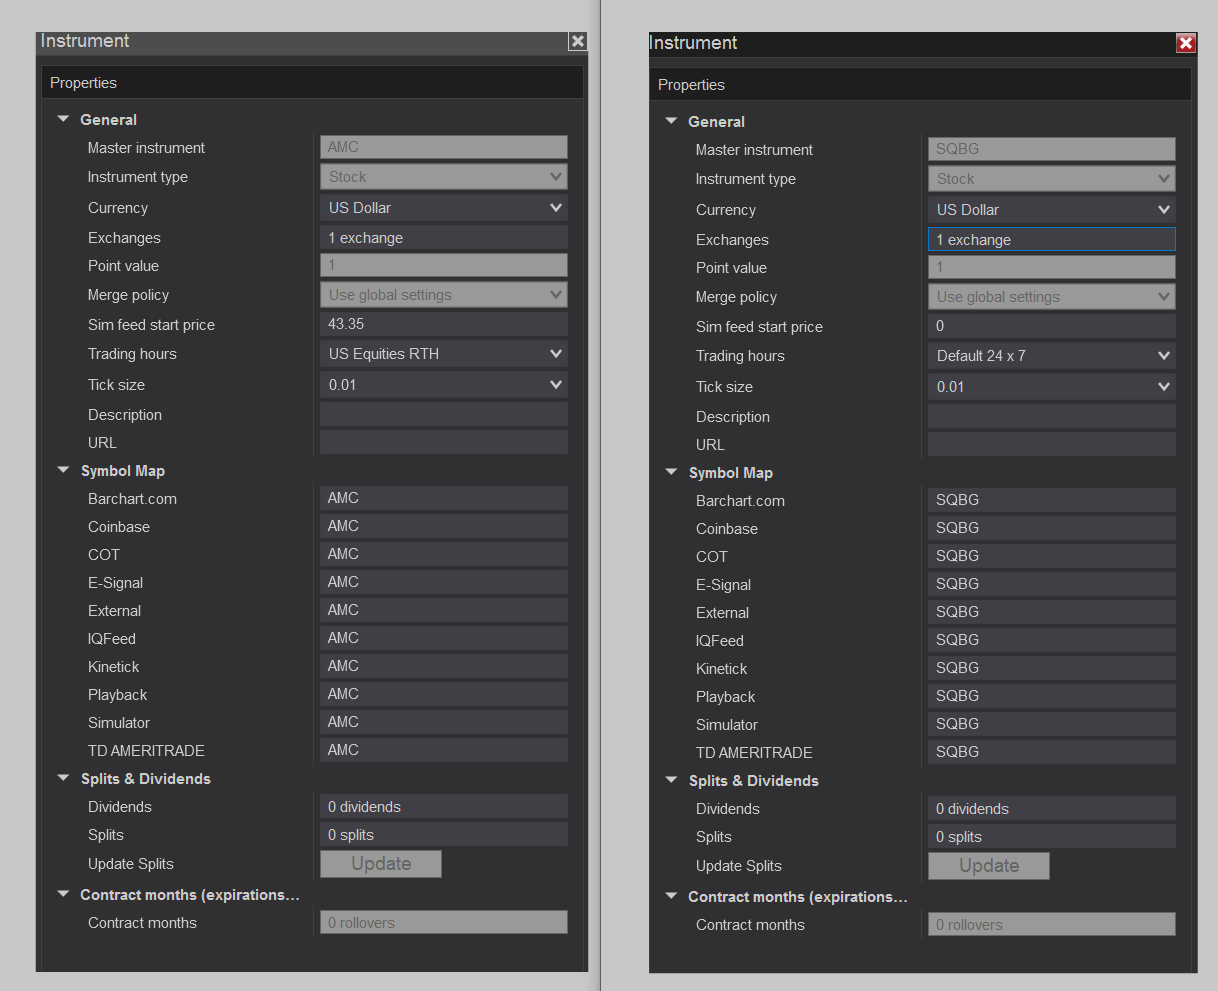Collapse General section in SQBG instrument window
Image resolution: width=1218 pixels, height=991 pixels.
[671, 121]
